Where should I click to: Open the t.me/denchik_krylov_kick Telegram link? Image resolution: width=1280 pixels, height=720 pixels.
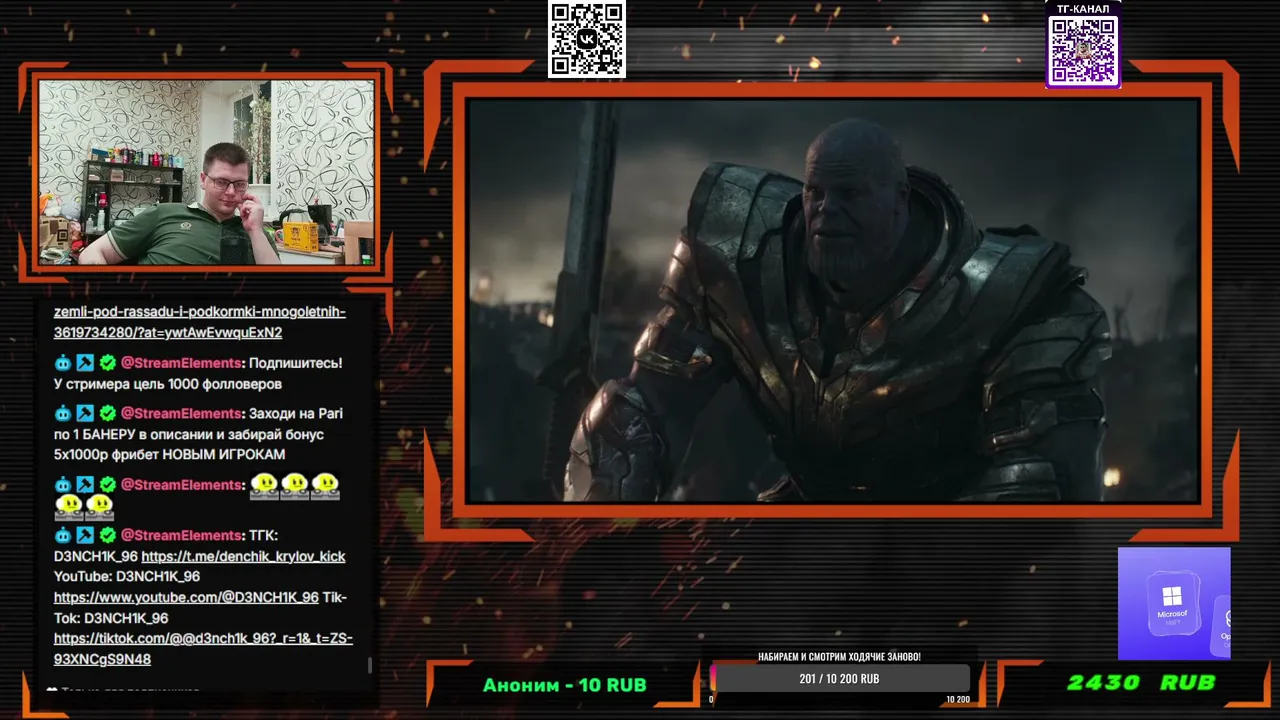pos(243,556)
